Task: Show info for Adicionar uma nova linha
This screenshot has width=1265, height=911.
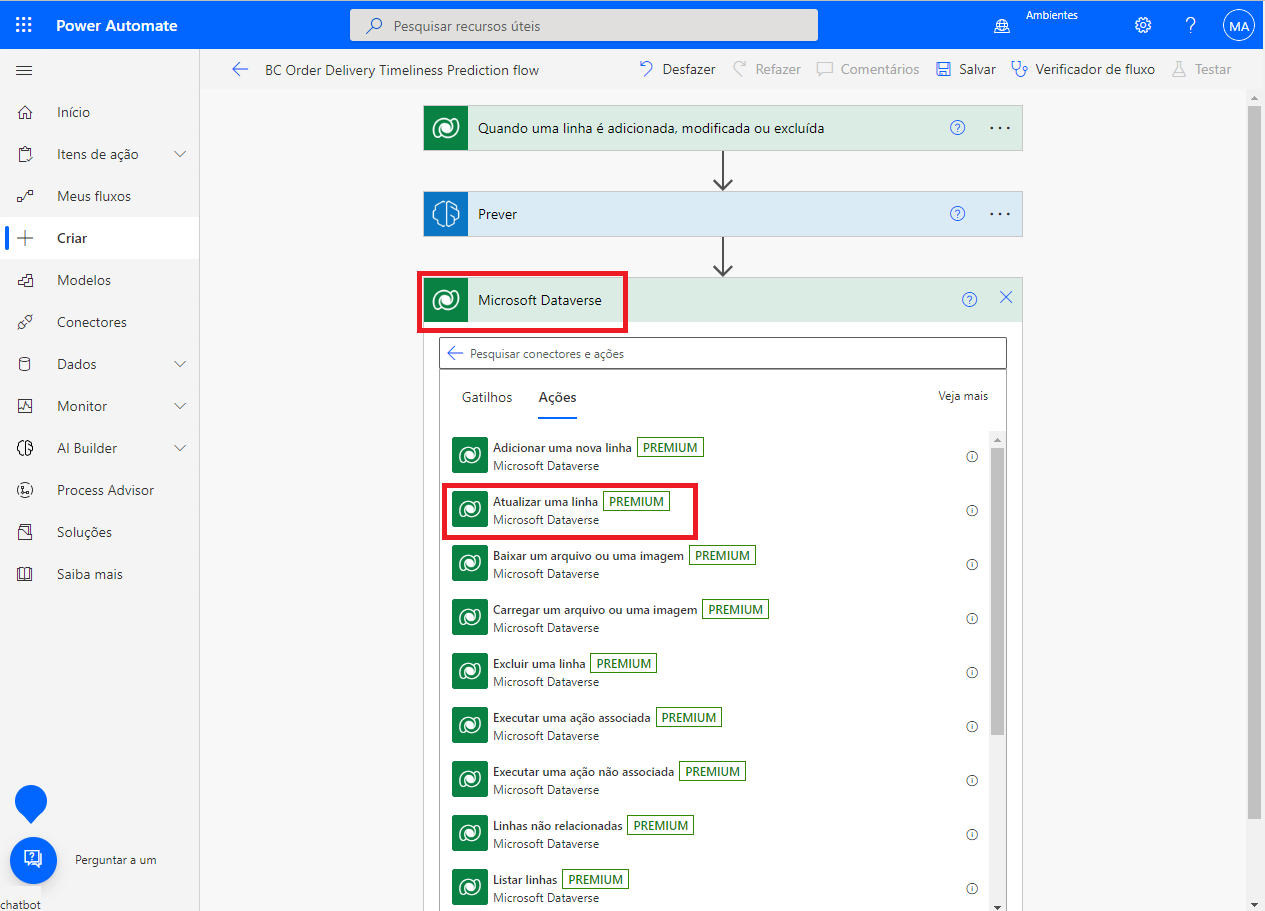Action: (x=972, y=456)
